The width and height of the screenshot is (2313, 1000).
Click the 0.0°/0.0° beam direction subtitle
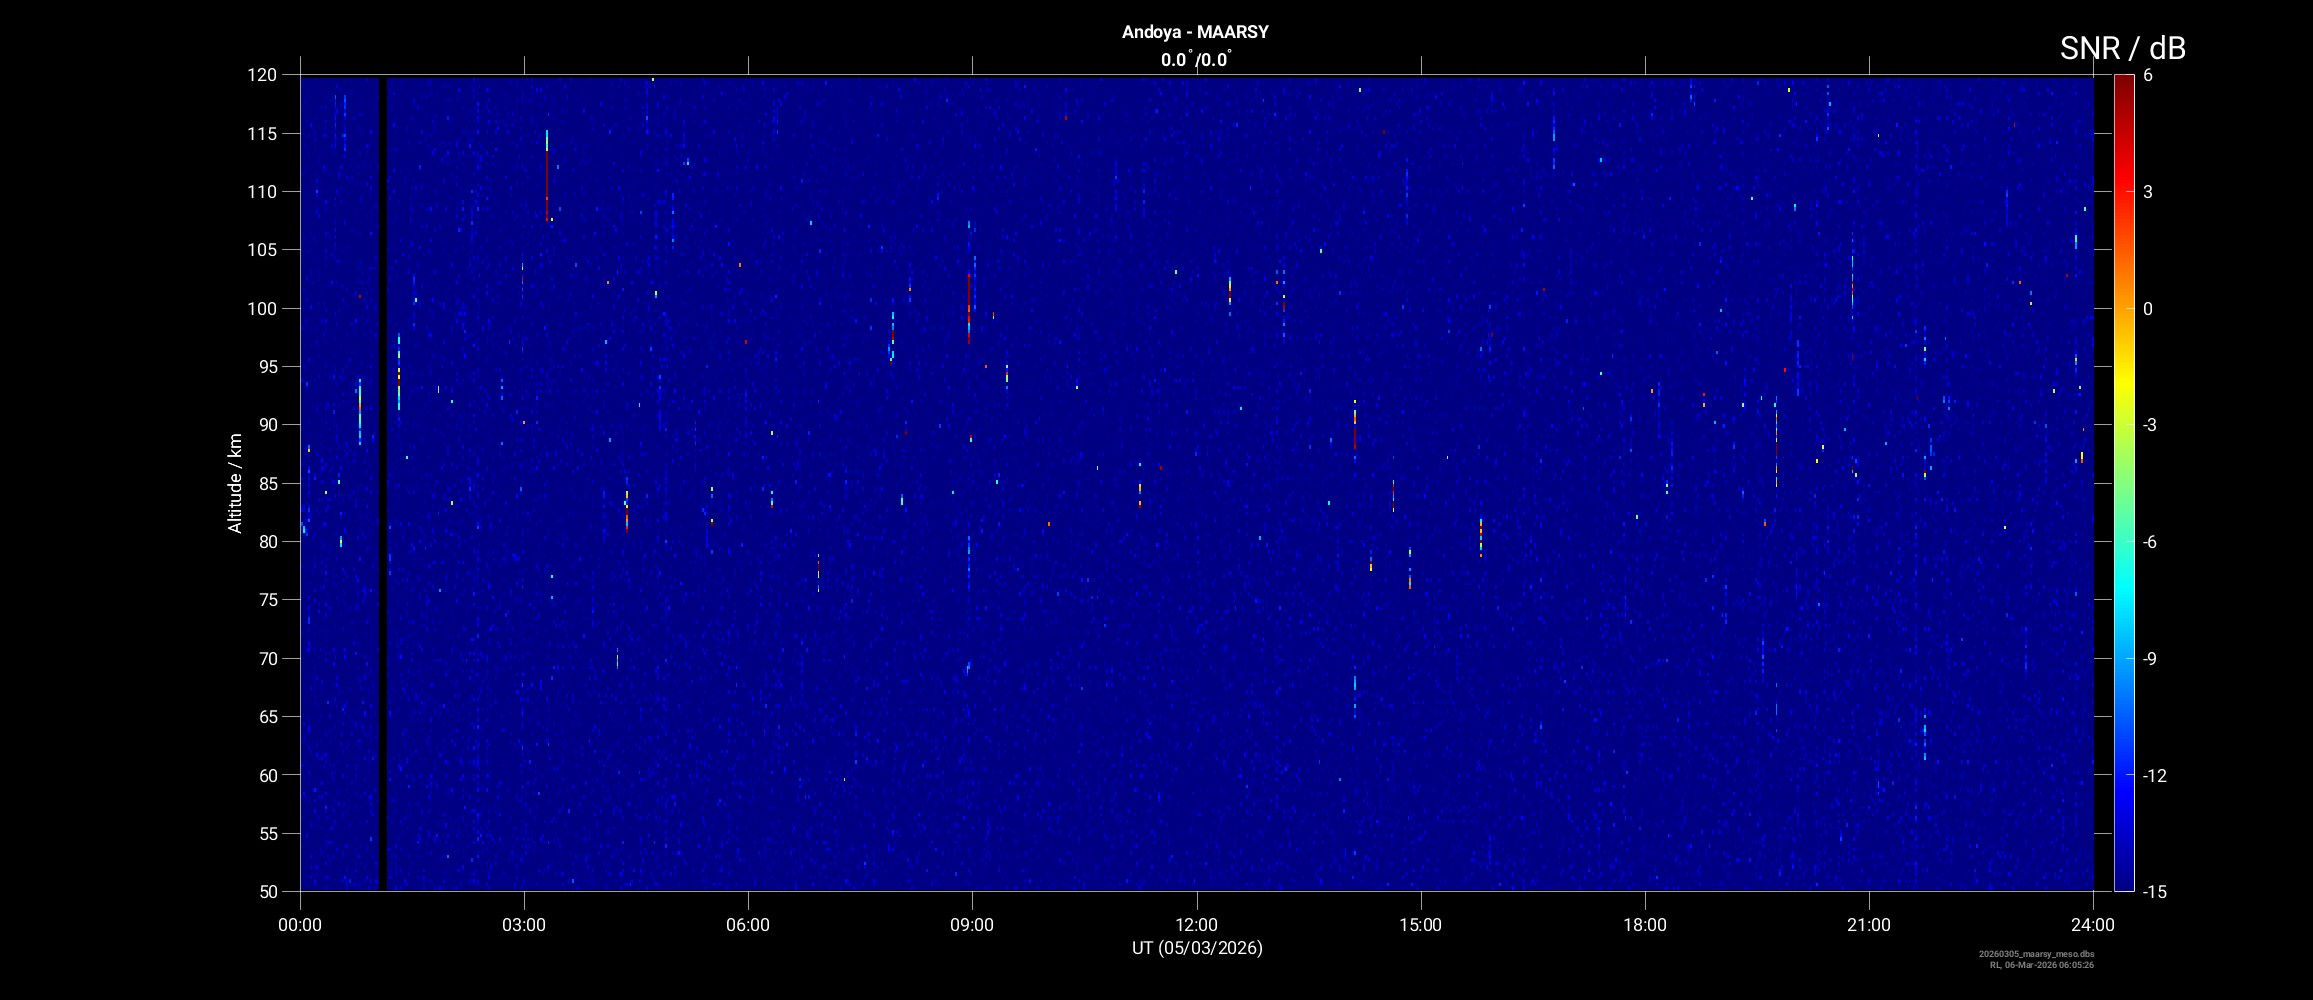(x=1195, y=60)
